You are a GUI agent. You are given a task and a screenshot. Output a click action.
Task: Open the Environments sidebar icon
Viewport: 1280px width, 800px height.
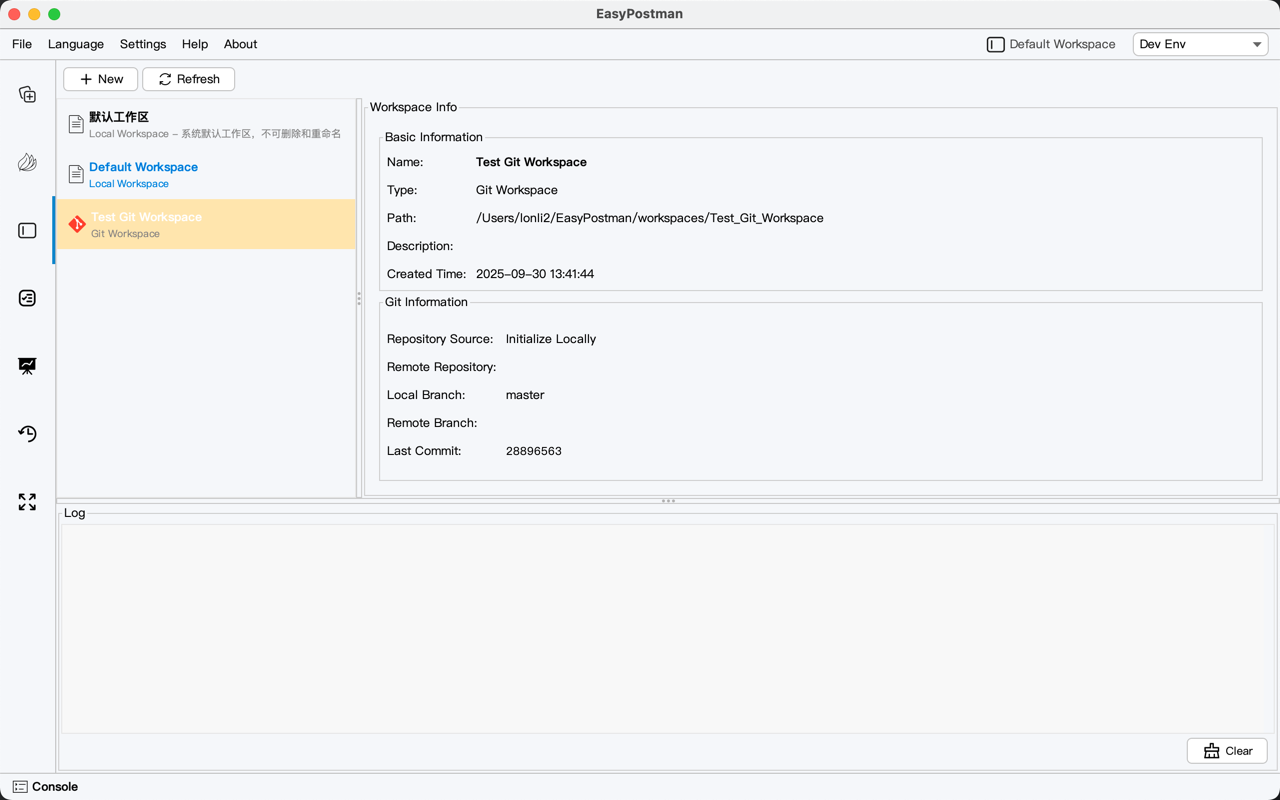tap(27, 162)
